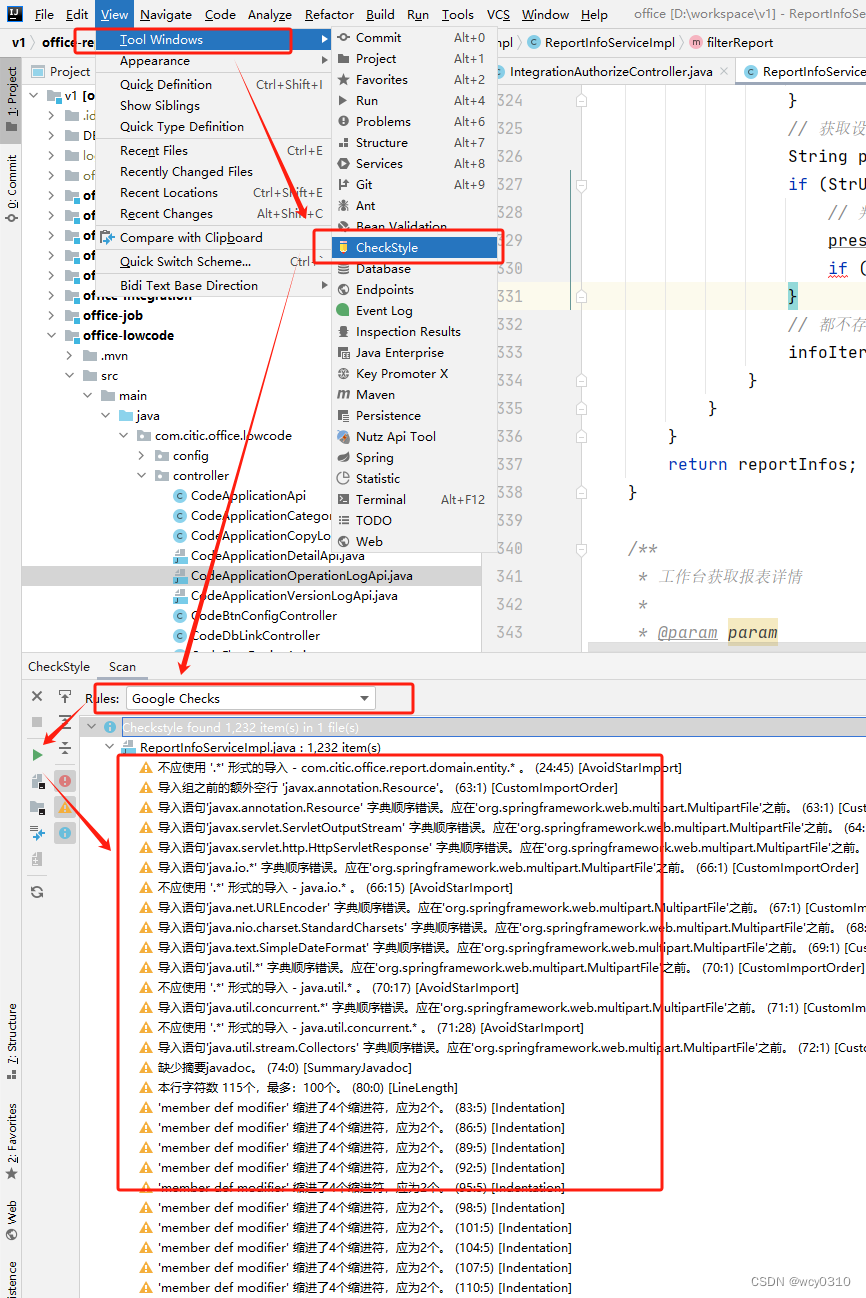Collapse 'Checkstyle found 1,232 item(s)' node
This screenshot has height=1298, width=866.
92,727
